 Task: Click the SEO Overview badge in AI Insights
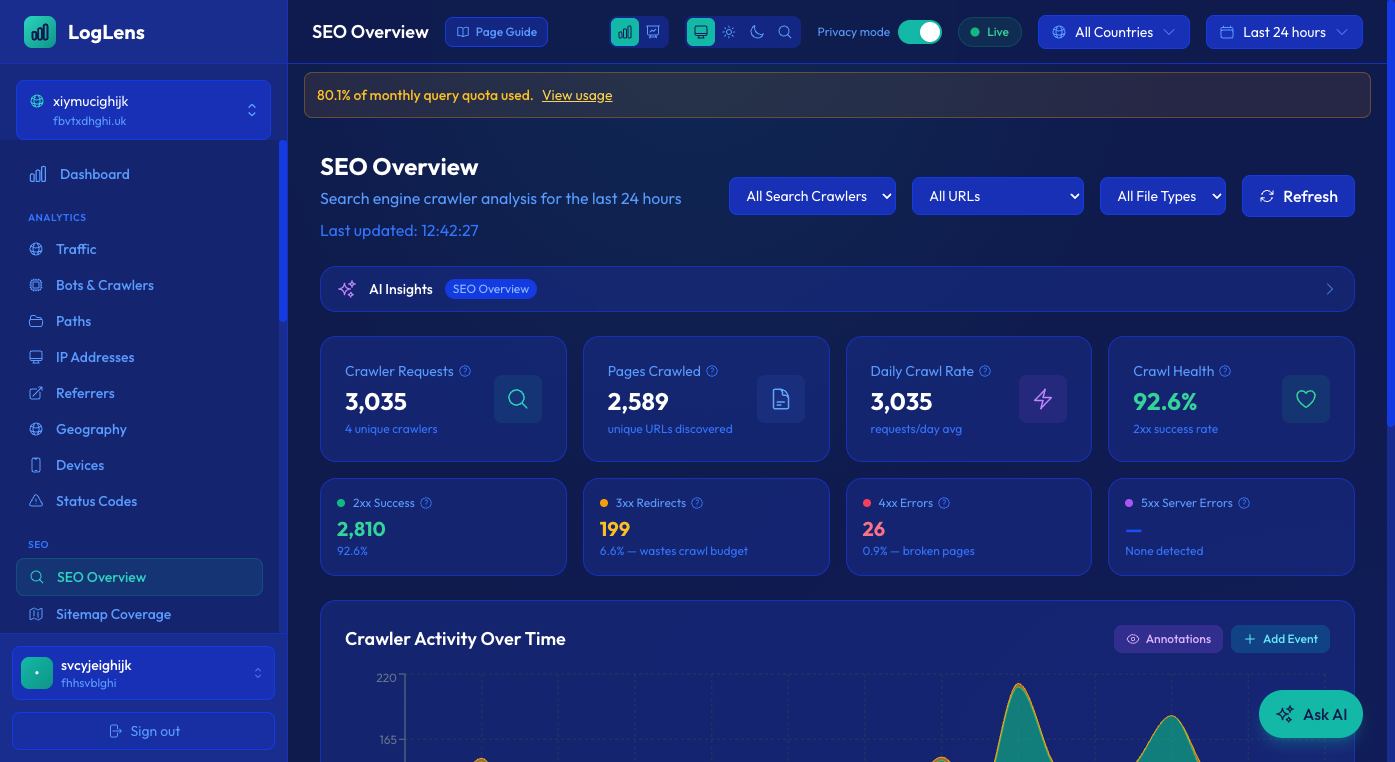click(x=491, y=289)
